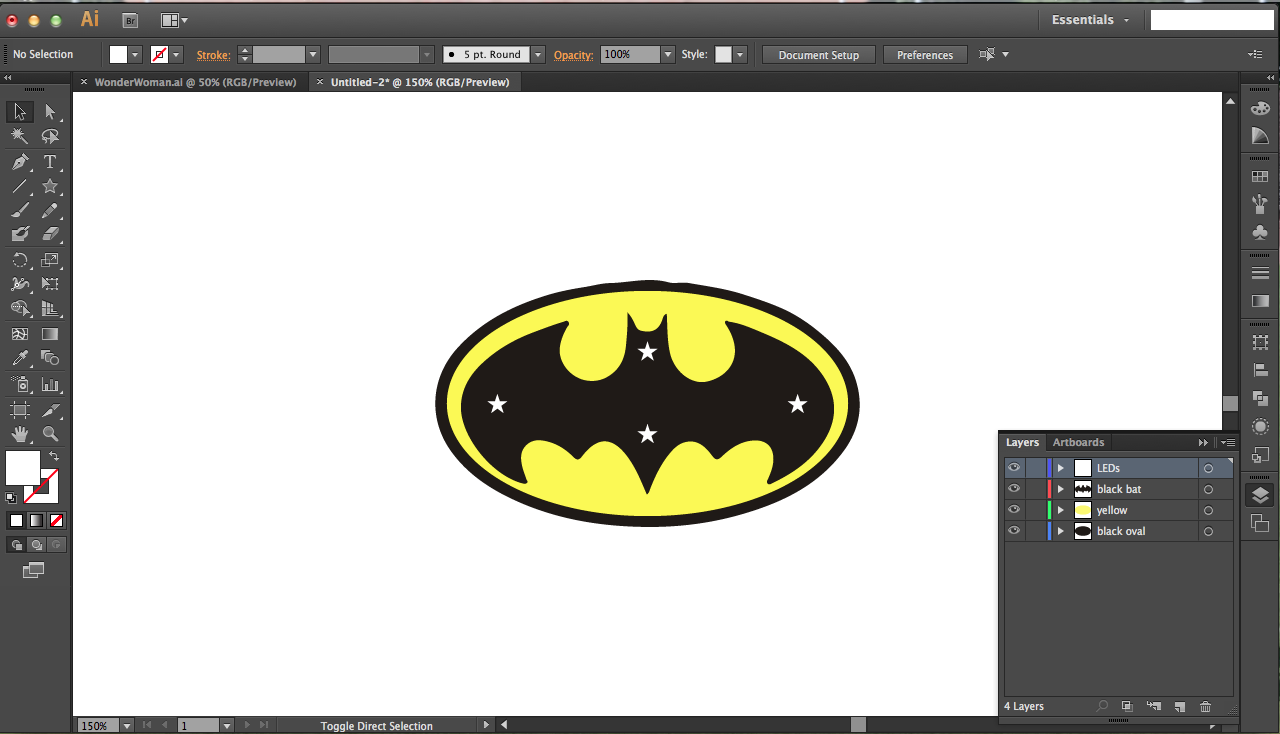This screenshot has height=734, width=1280.
Task: Select the Zoom tool
Action: click(50, 434)
